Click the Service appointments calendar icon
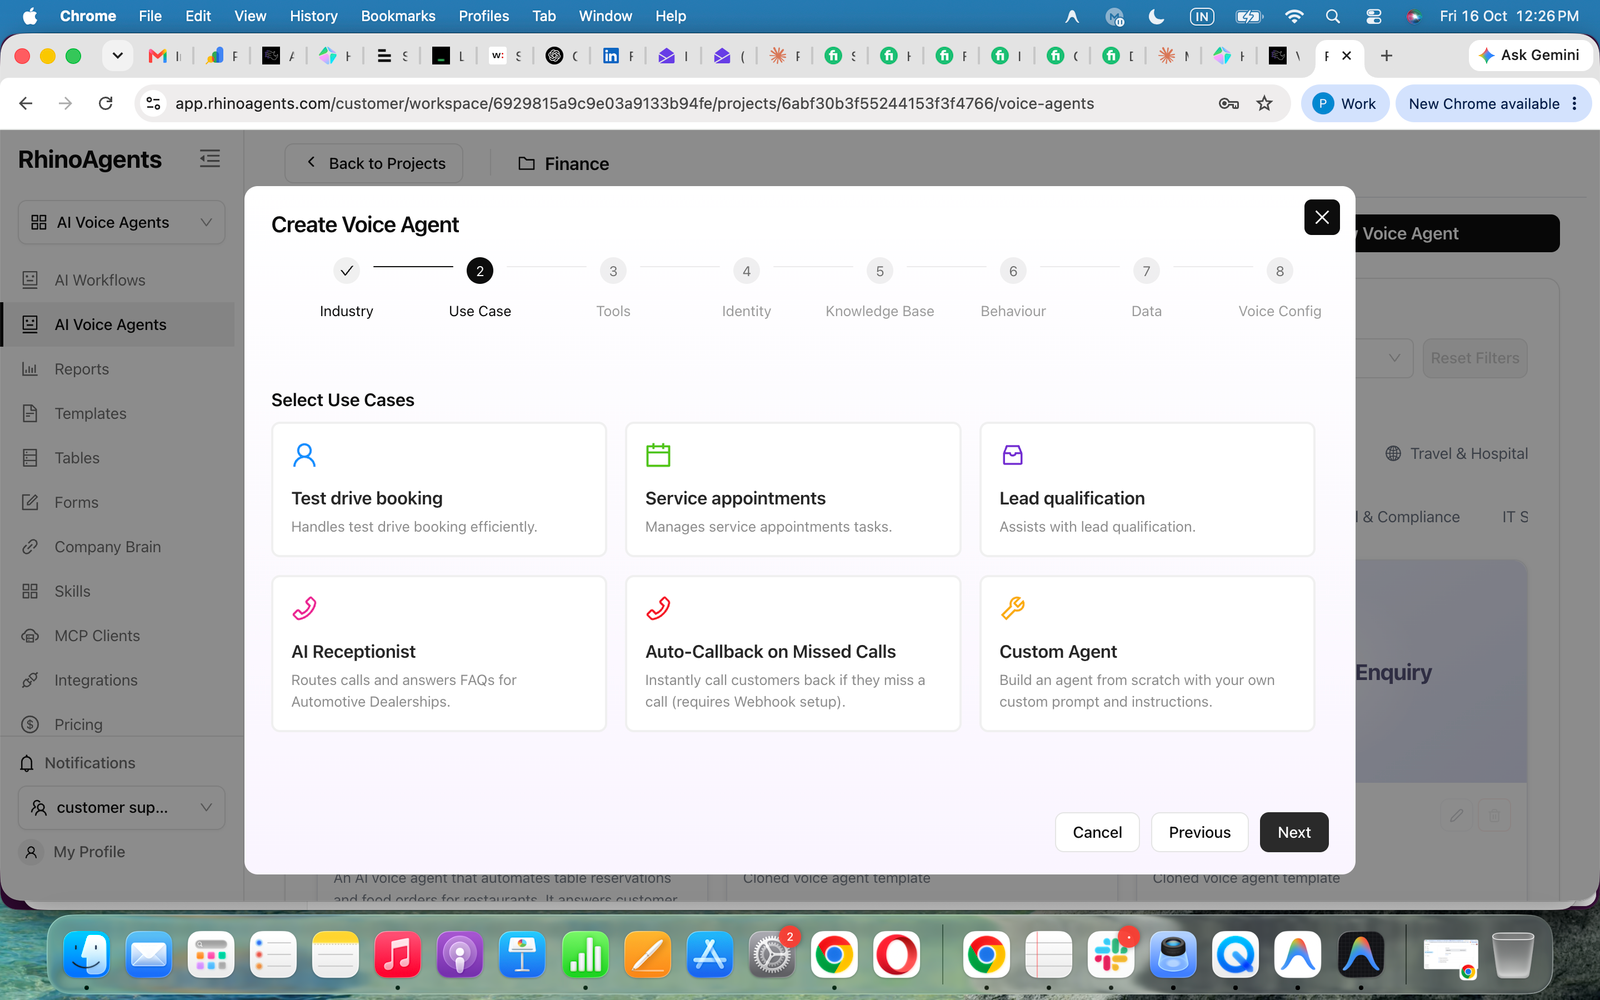The width and height of the screenshot is (1600, 1000). (658, 455)
